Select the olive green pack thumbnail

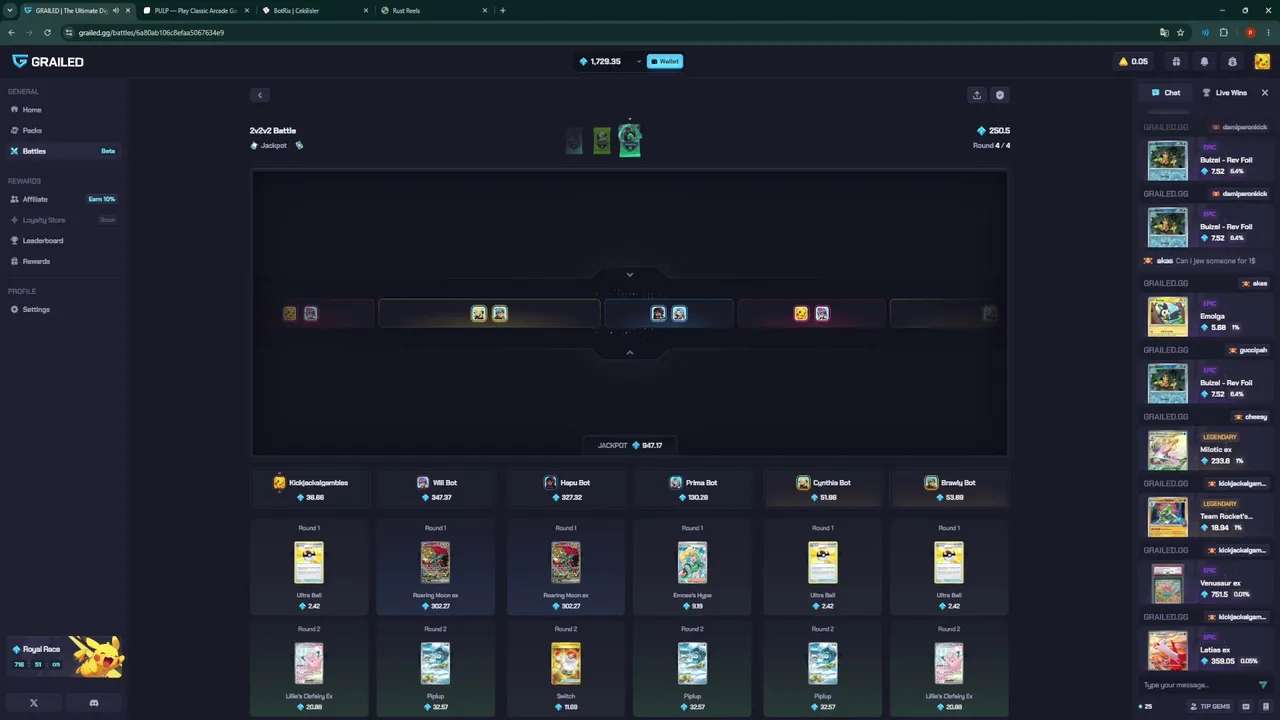(601, 140)
